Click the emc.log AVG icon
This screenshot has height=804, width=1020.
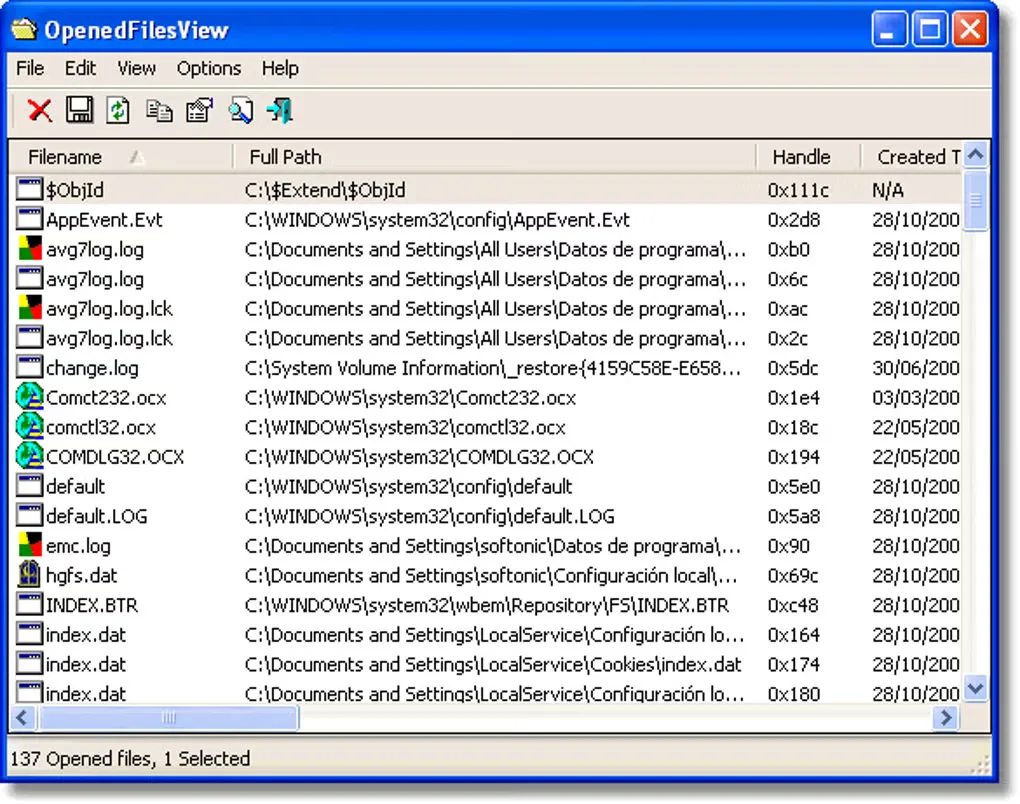(x=29, y=545)
